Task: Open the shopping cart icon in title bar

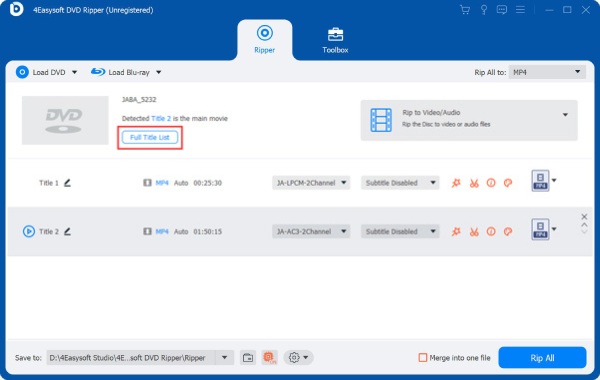Action: (465, 10)
